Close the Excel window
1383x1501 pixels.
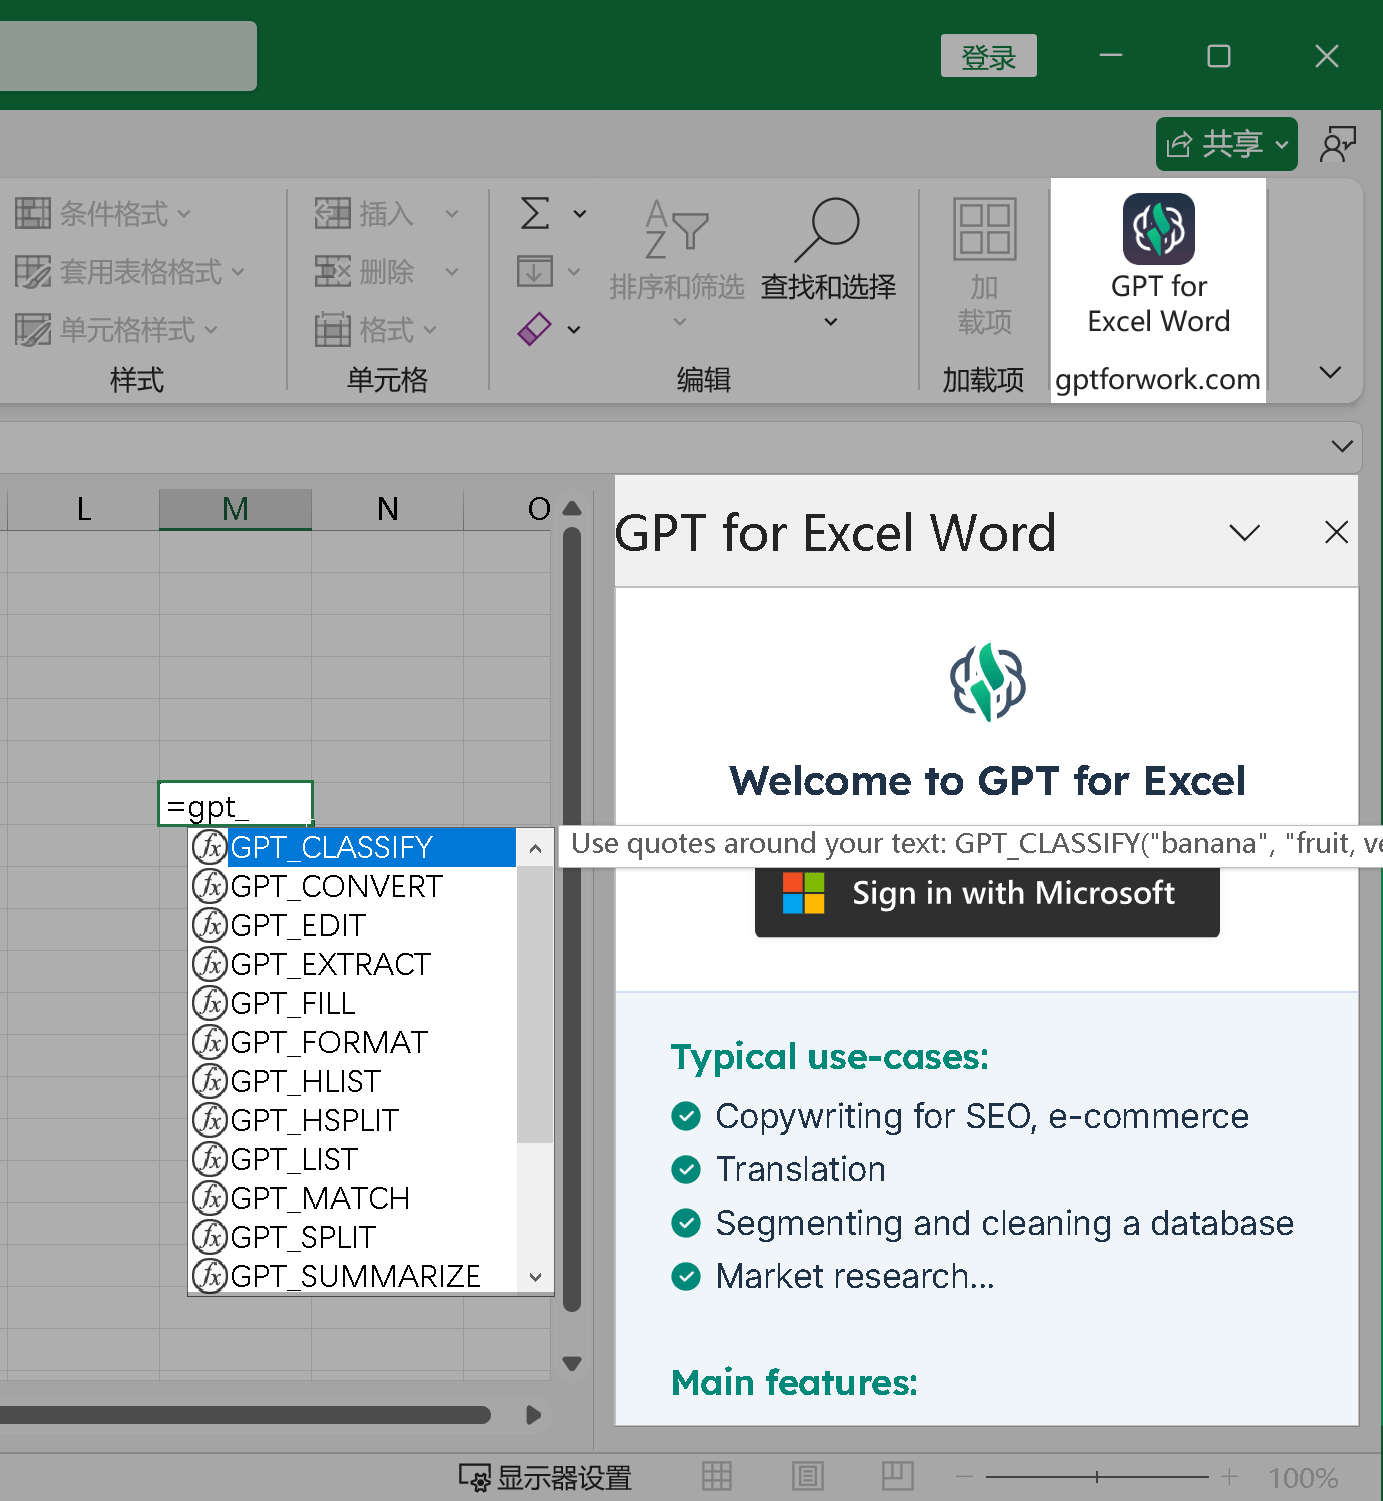[1327, 56]
